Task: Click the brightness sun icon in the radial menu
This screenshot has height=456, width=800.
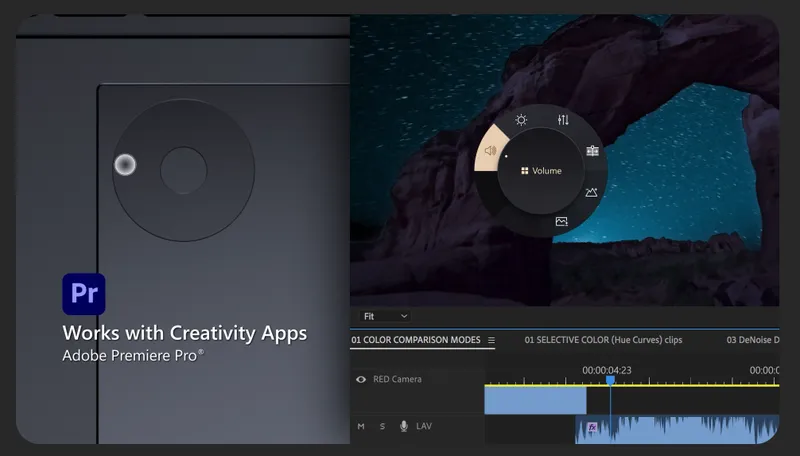Action: (x=521, y=120)
